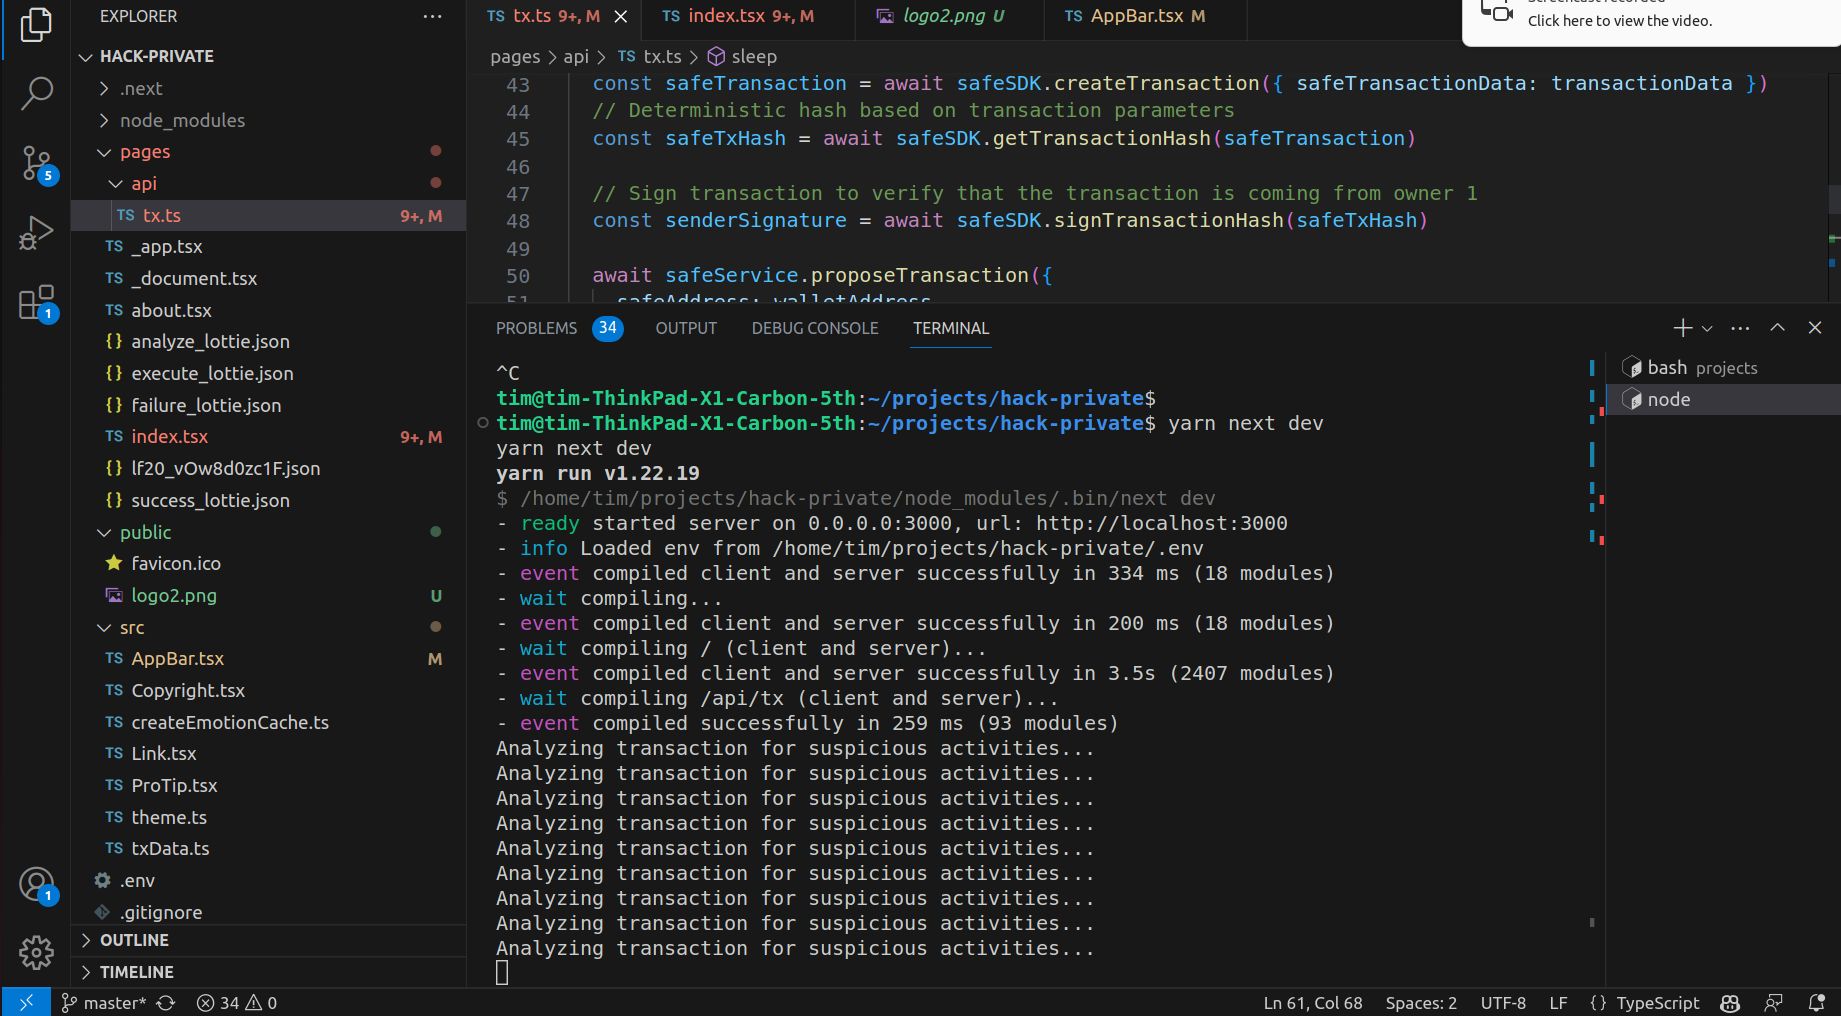The image size is (1841, 1016).
Task: Select the bash projects terminal instance
Action: pos(1723,368)
